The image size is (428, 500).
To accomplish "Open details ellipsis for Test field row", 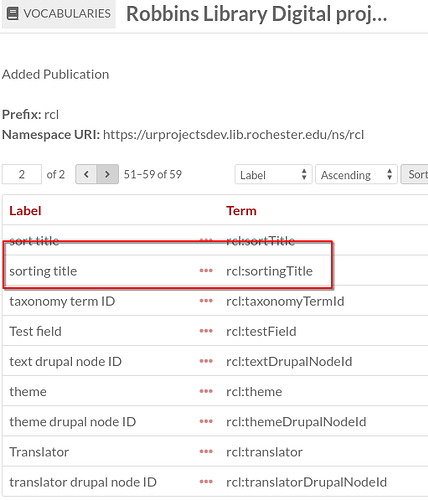I will (206, 331).
